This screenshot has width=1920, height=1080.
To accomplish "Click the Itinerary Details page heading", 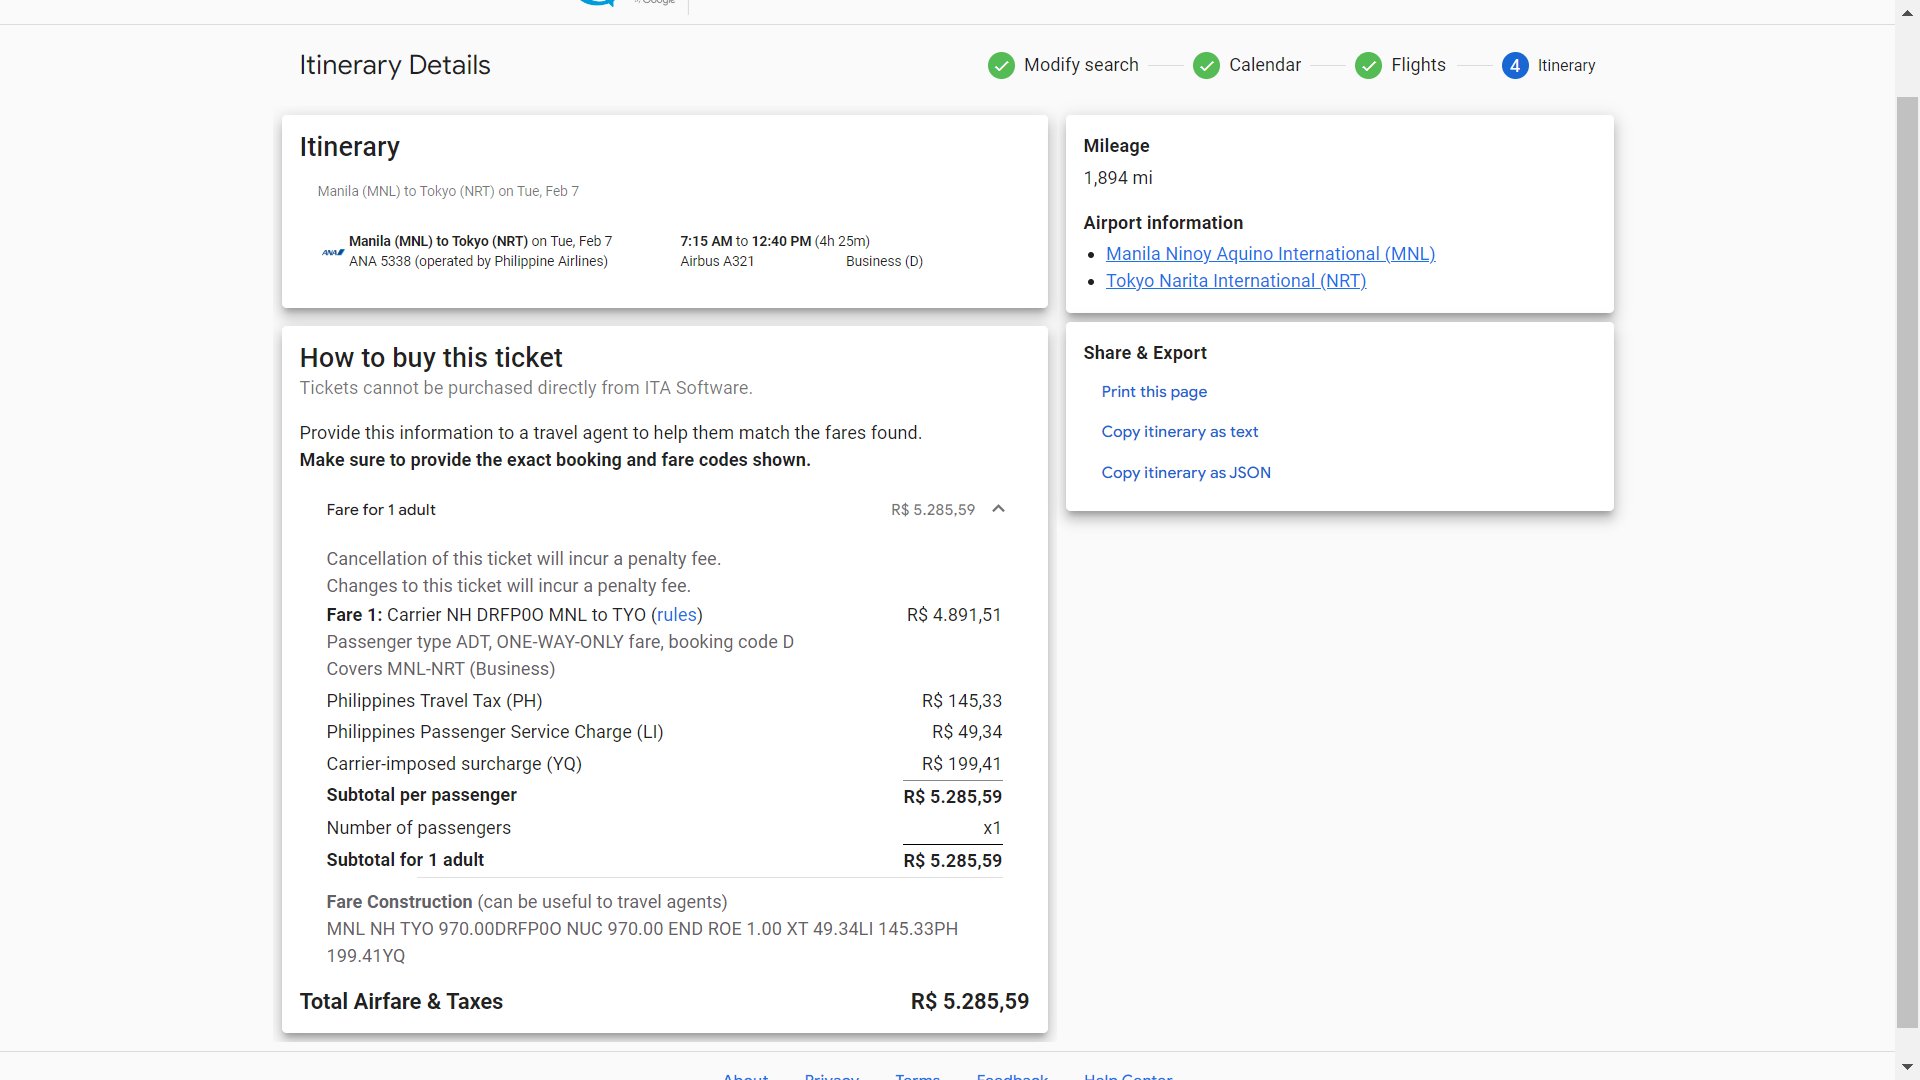I will pos(395,65).
